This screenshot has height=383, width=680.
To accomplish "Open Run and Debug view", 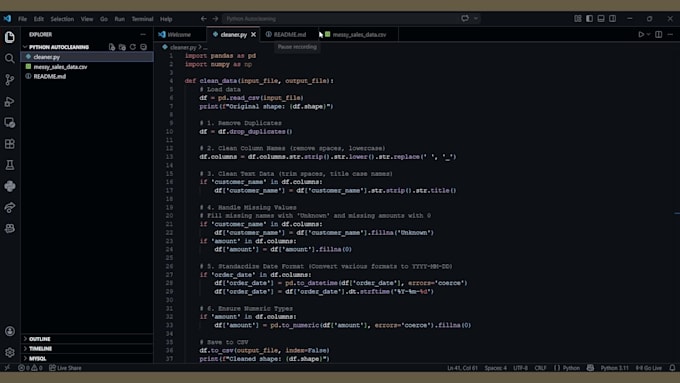I will [x=10, y=101].
